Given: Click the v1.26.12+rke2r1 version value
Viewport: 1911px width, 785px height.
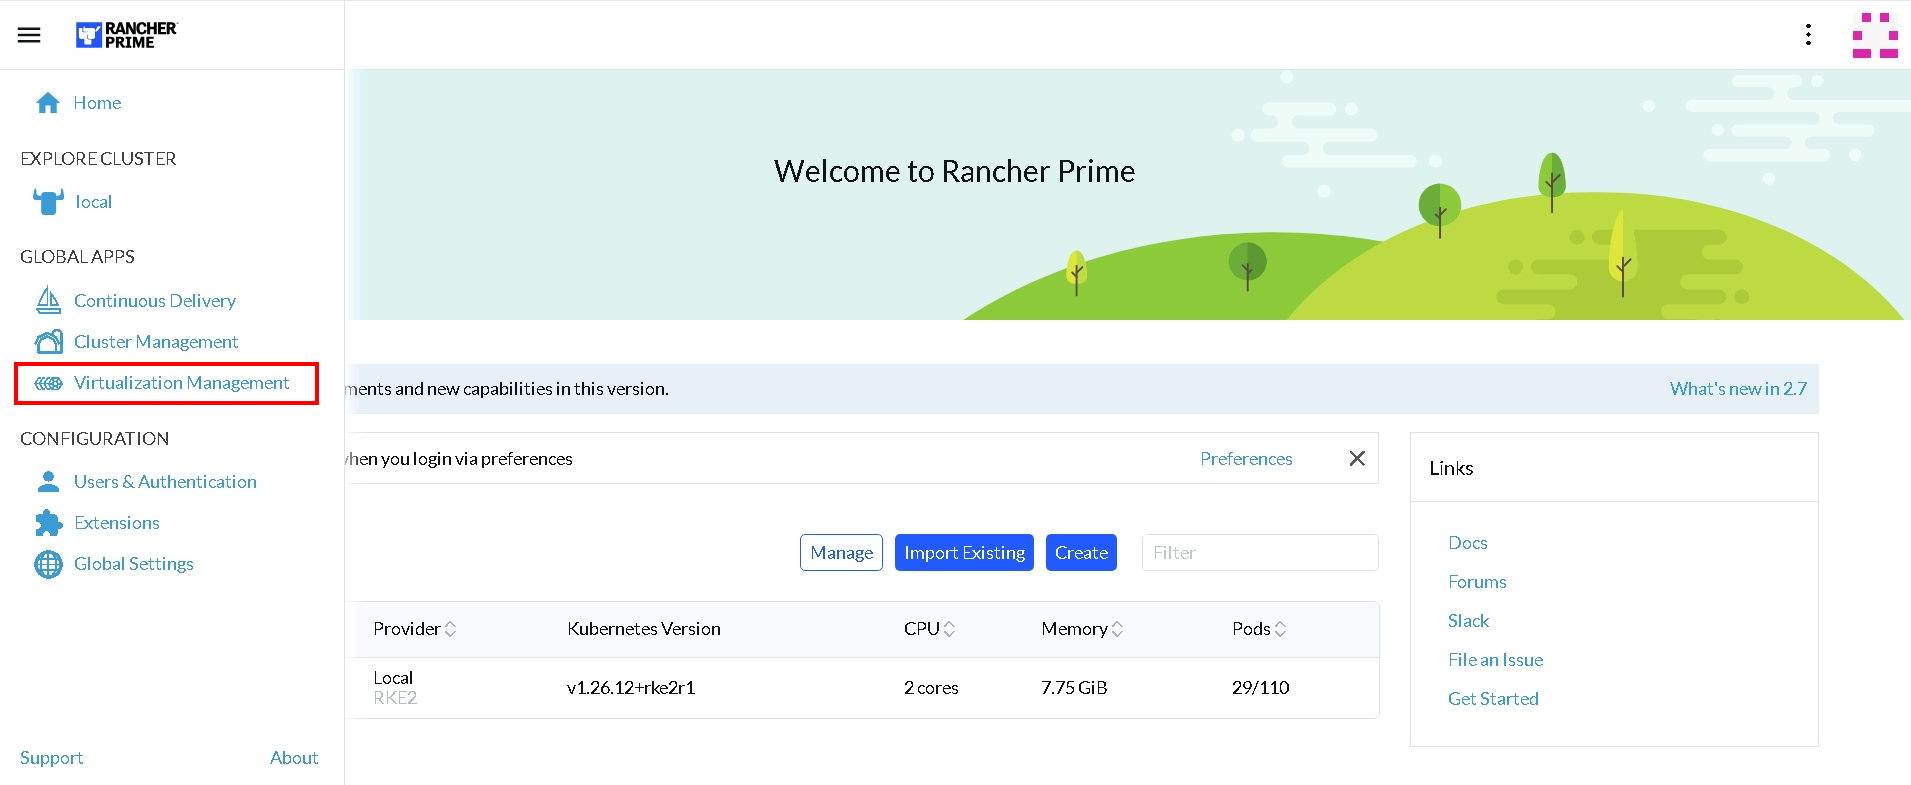Looking at the screenshot, I should (631, 688).
